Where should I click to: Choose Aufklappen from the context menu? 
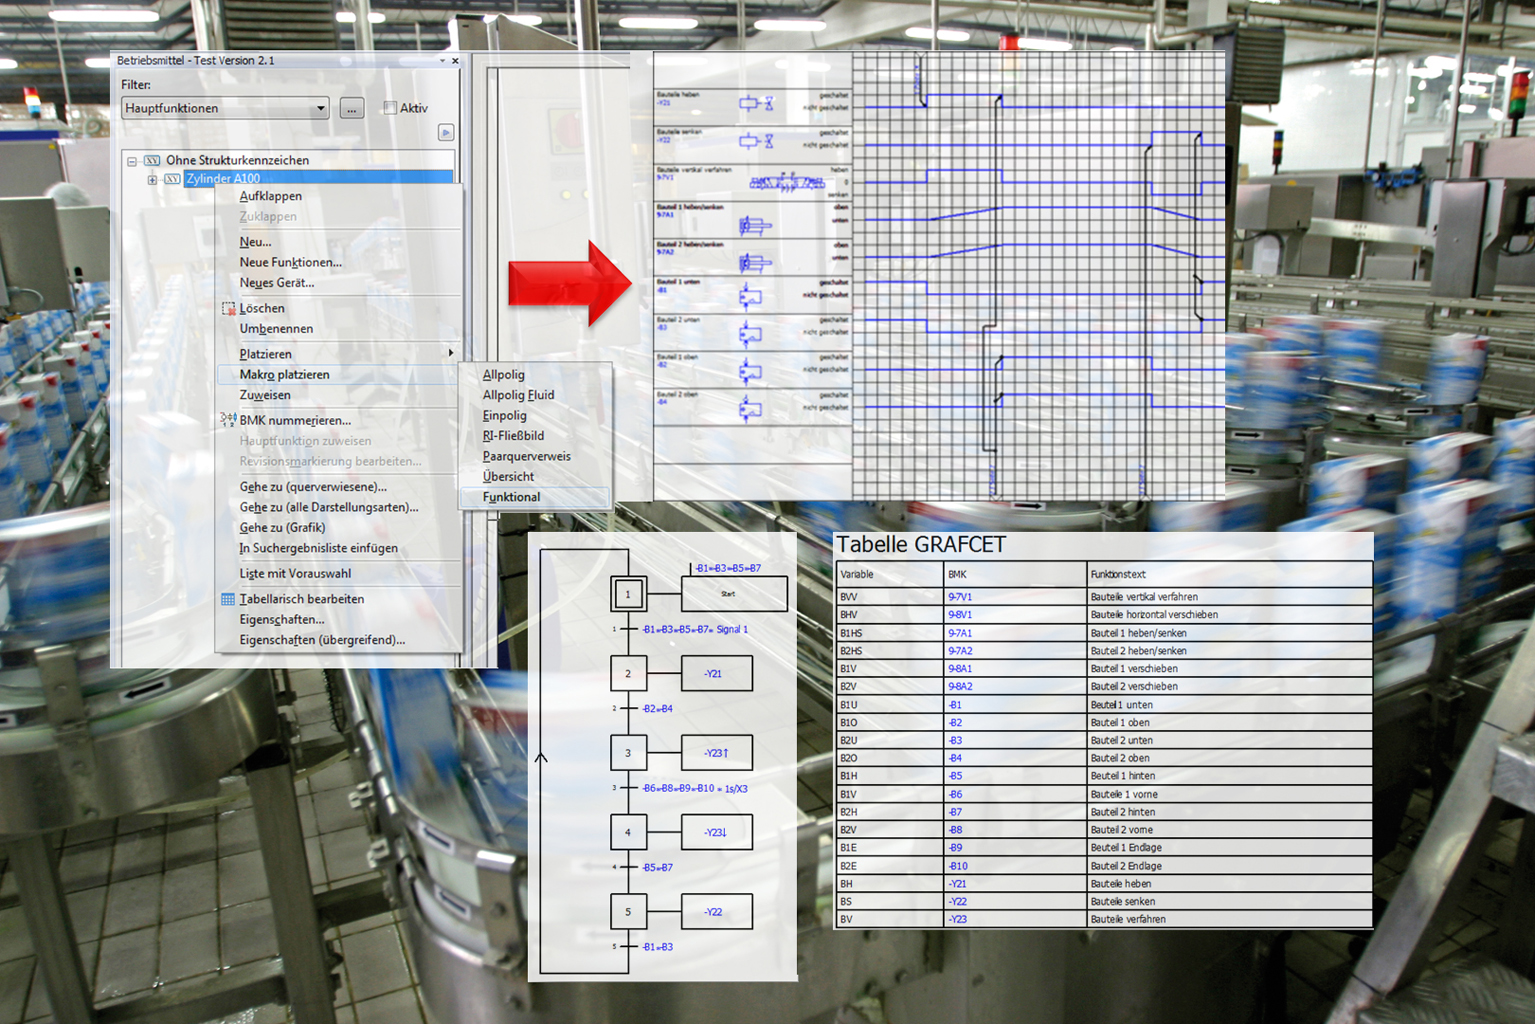270,196
